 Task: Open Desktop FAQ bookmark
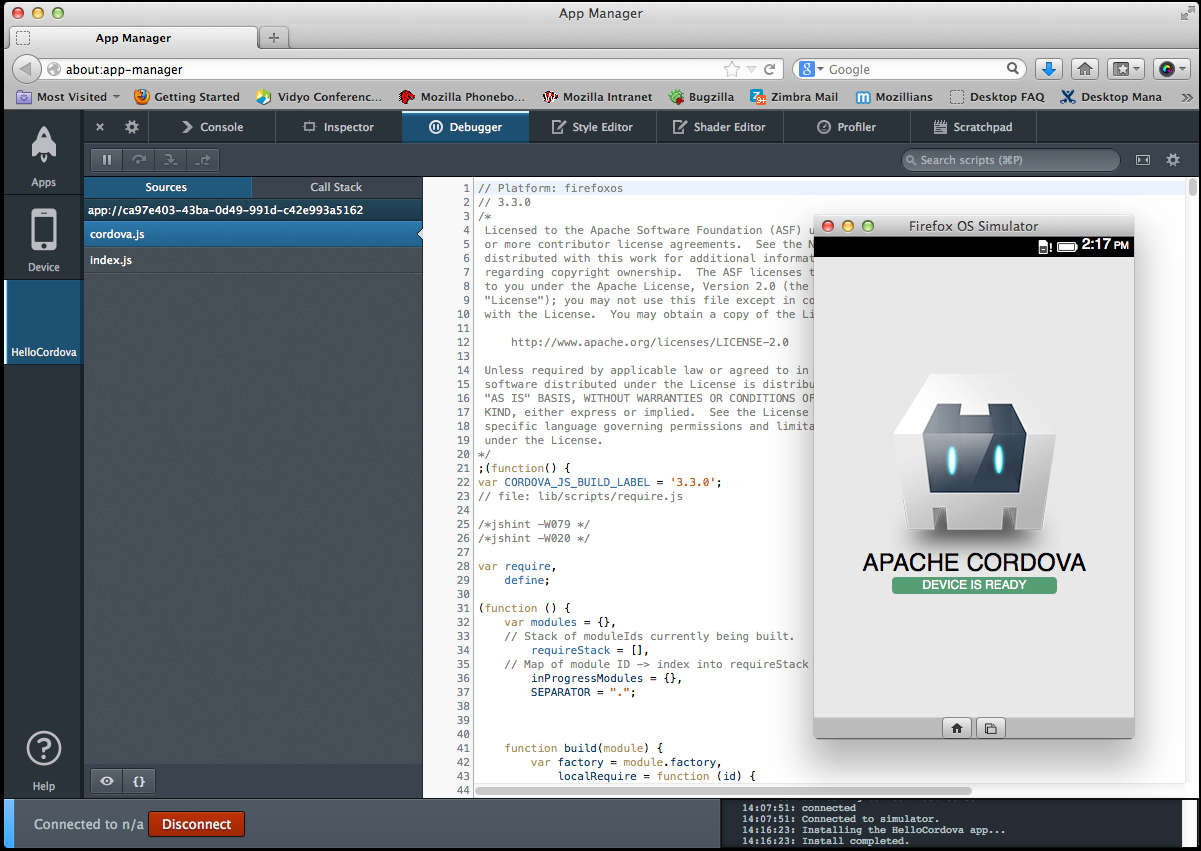(996, 97)
